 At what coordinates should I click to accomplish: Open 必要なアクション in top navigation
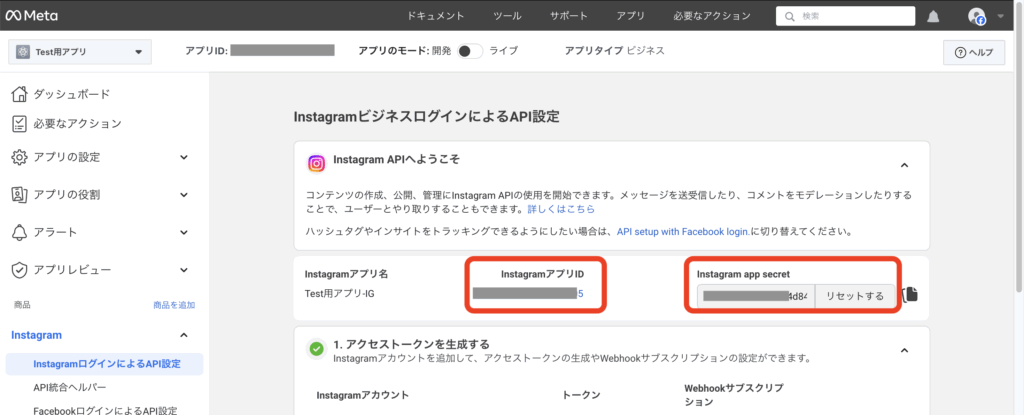712,16
